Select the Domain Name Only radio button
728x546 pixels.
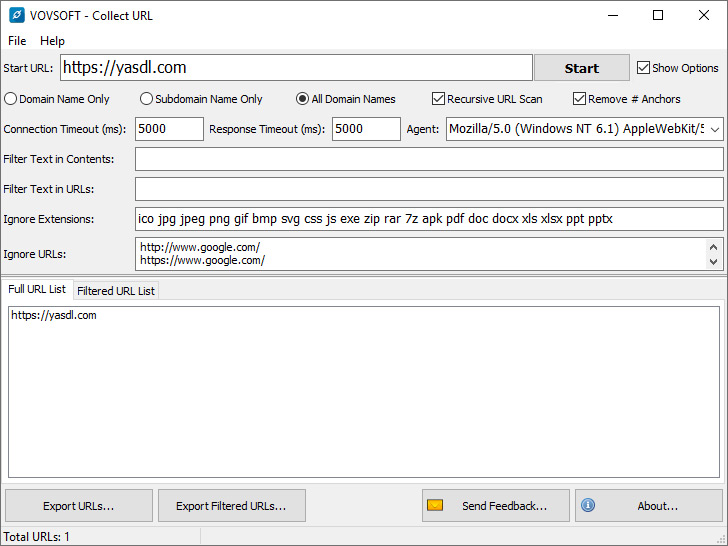11,99
